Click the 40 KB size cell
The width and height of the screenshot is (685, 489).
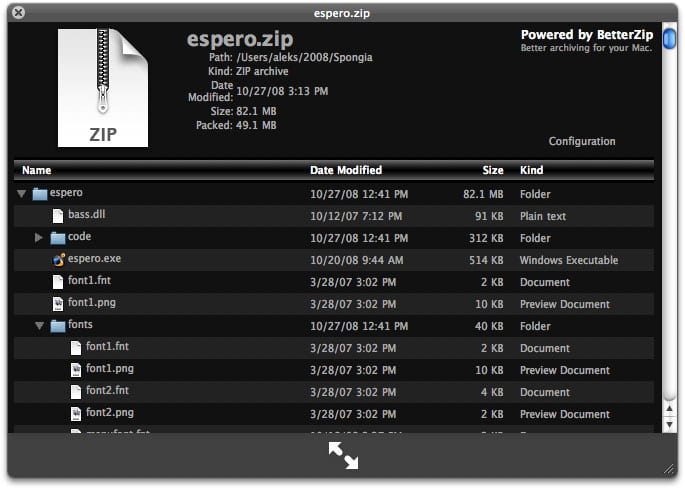click(489, 326)
